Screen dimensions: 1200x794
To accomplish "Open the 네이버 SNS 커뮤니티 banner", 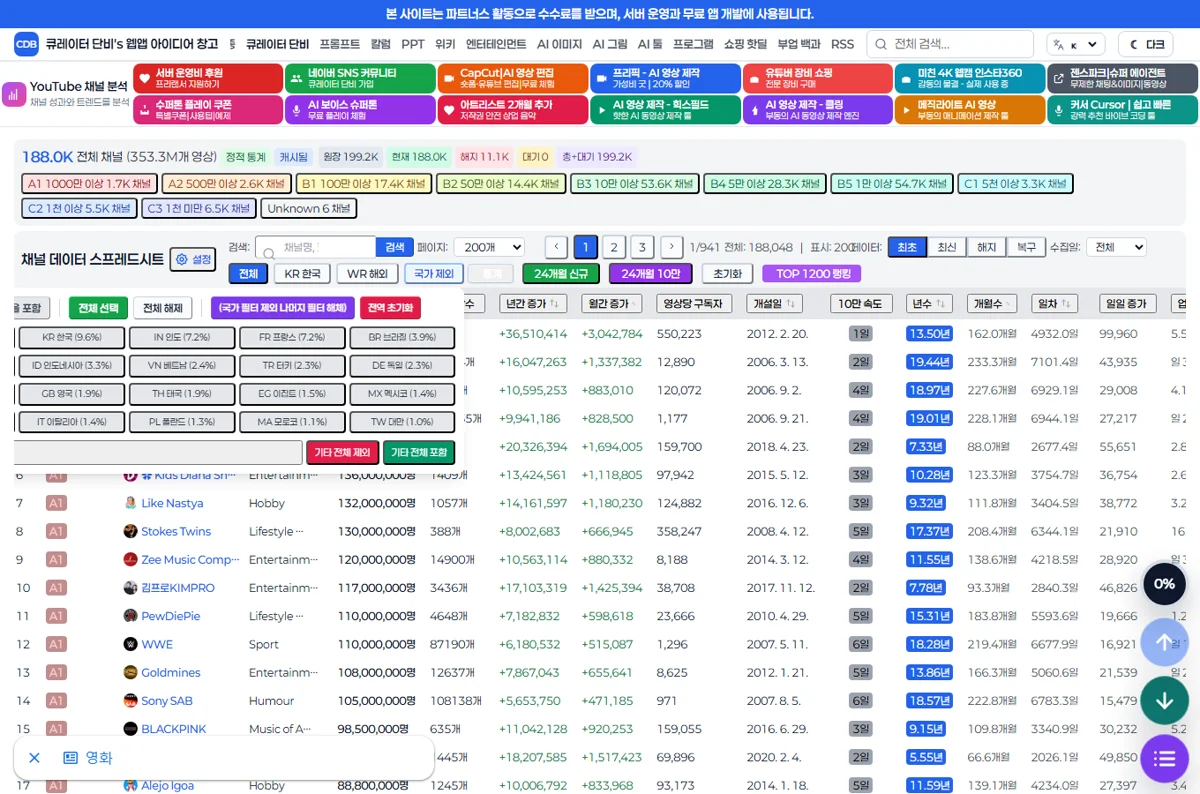I will (x=360, y=78).
